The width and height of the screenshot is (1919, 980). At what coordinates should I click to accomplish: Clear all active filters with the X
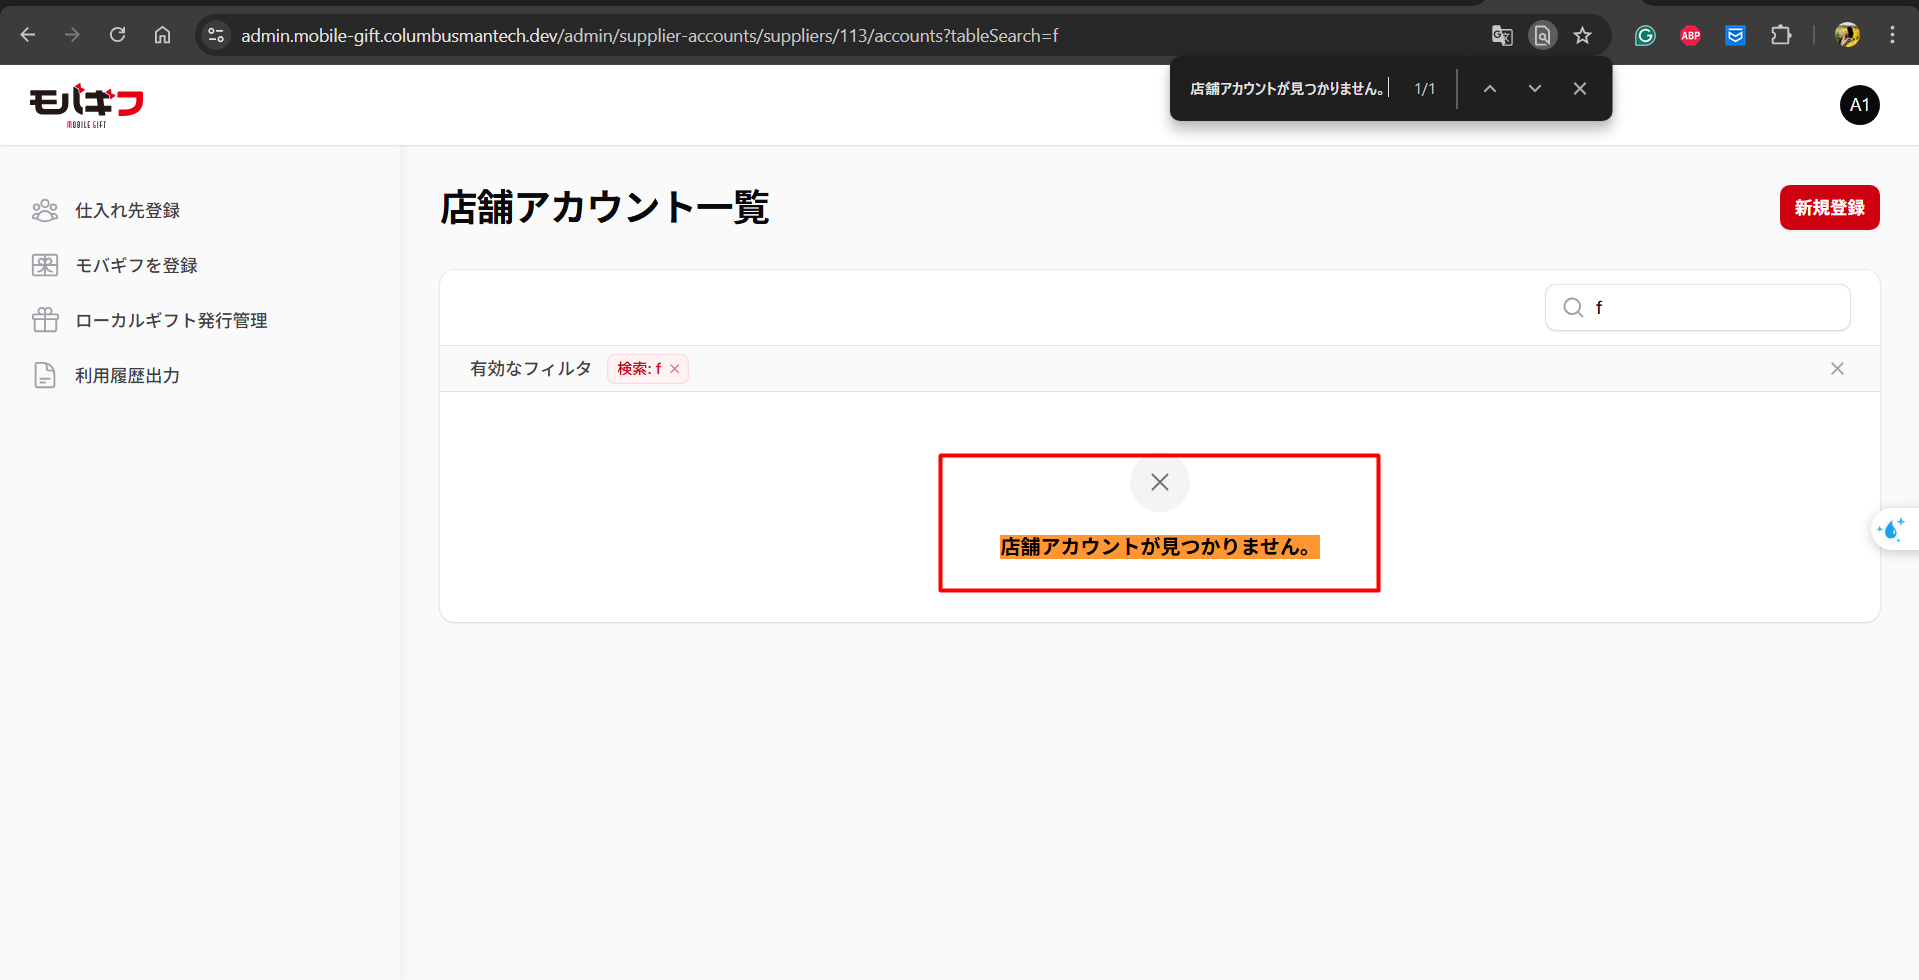[x=1836, y=369]
